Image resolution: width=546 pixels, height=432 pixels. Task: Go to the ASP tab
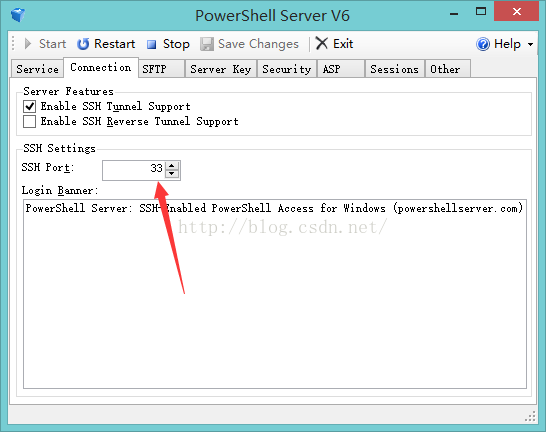341,69
